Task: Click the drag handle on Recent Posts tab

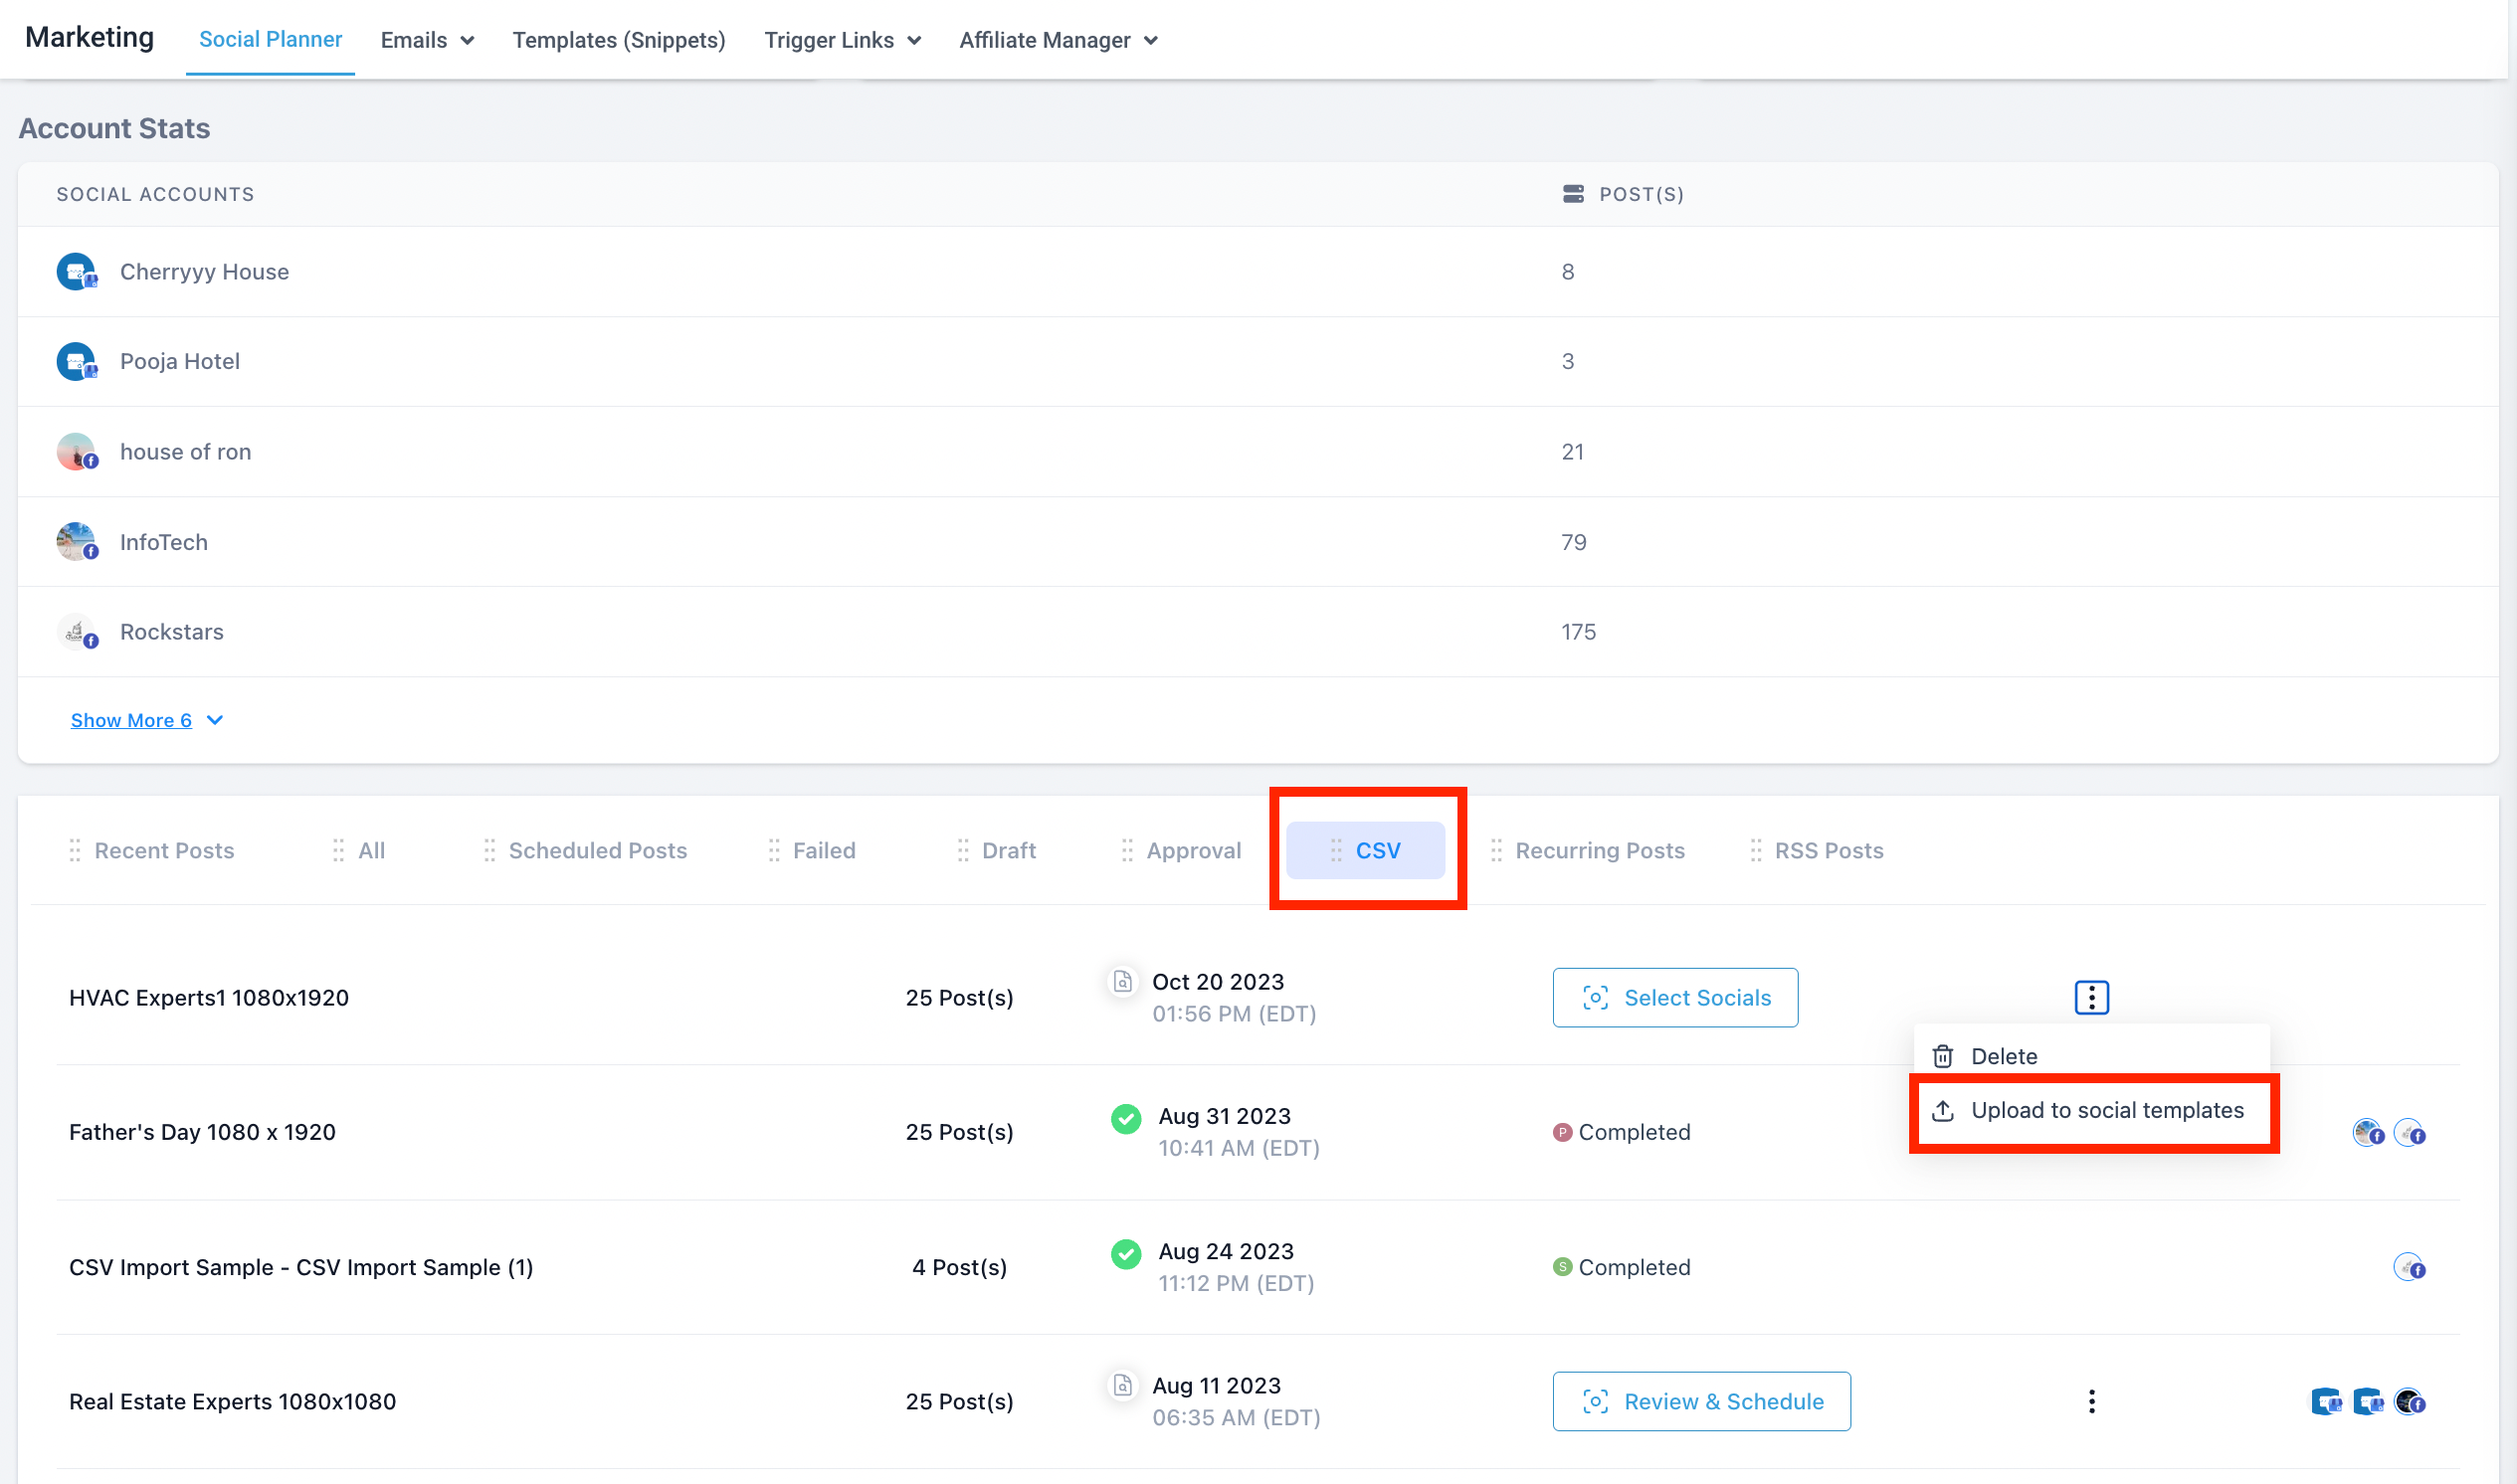Action: pos(75,851)
